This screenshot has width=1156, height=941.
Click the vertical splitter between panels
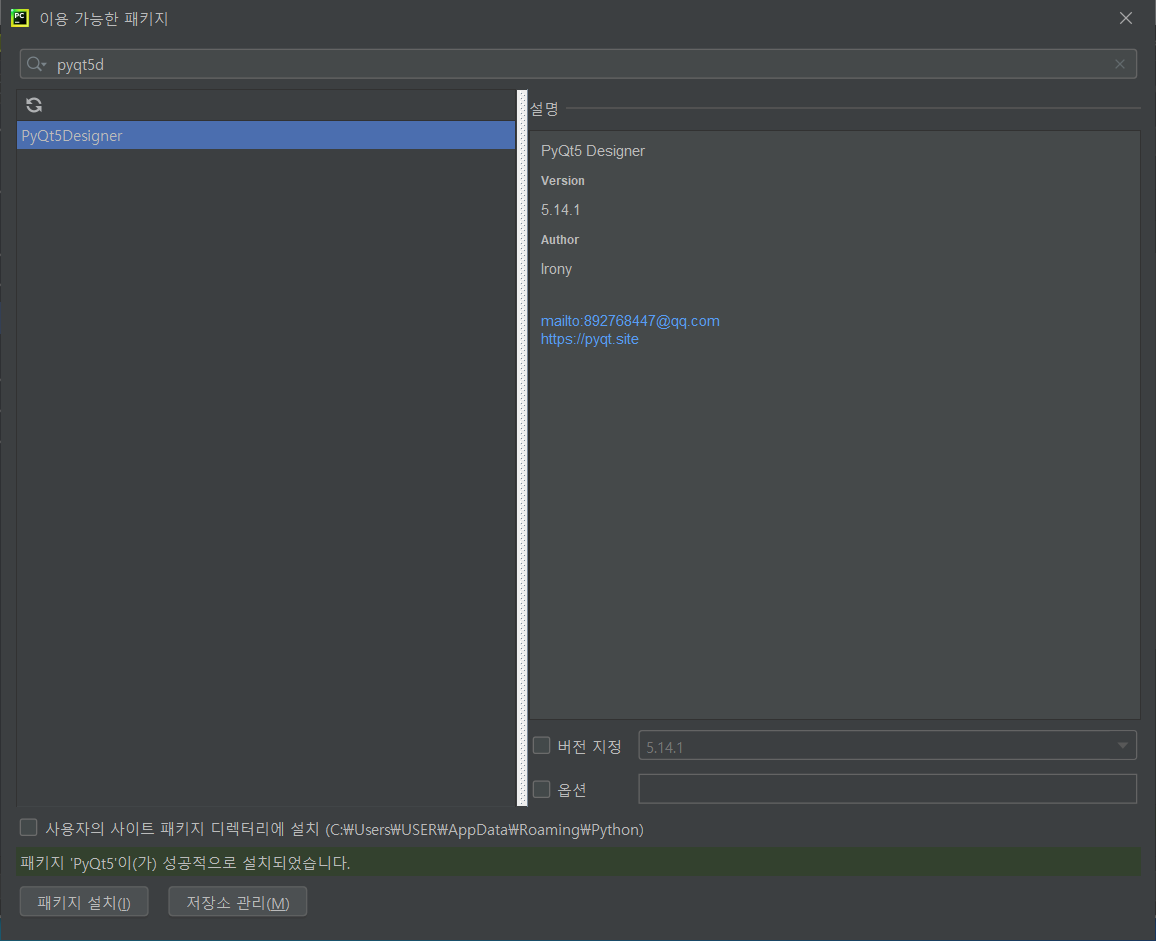pos(523,448)
